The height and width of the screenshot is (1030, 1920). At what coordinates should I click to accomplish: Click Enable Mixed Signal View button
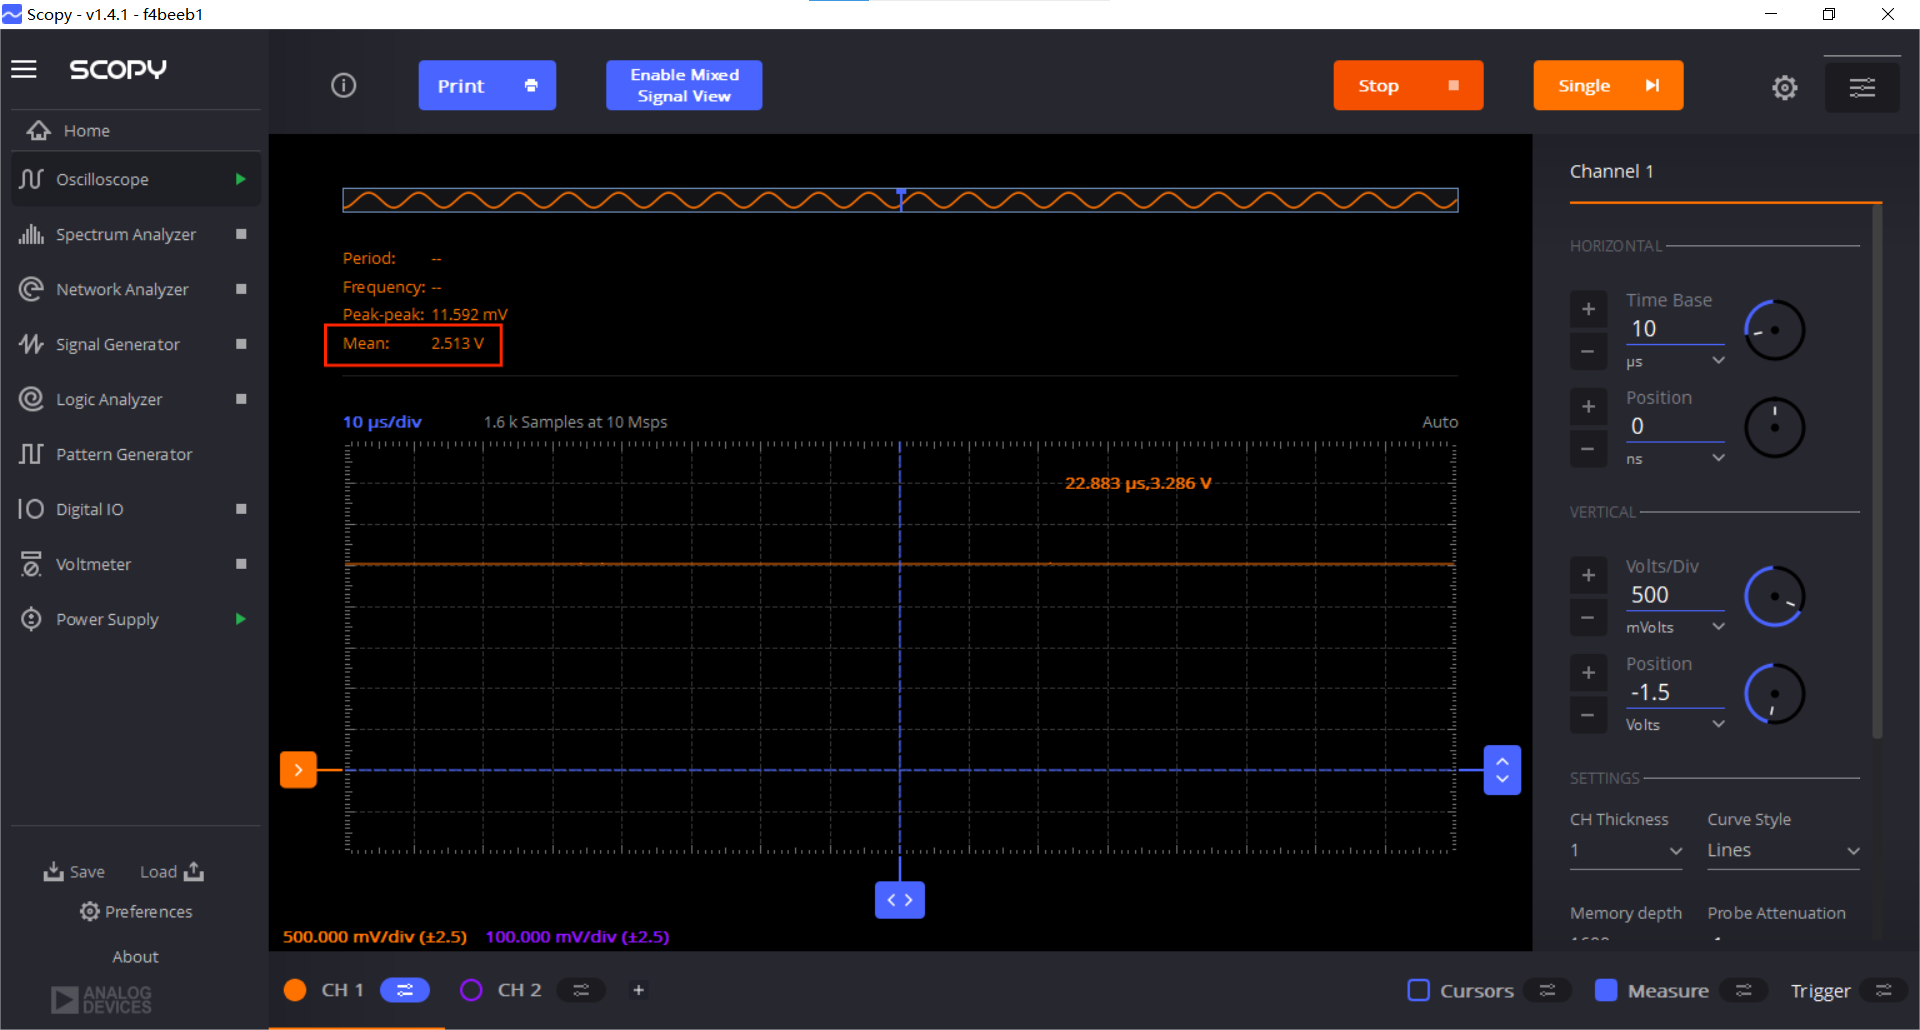tap(684, 86)
